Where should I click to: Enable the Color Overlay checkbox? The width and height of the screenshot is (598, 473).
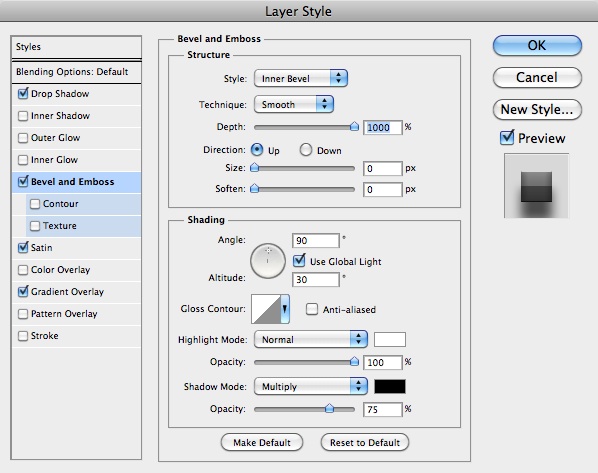[x=23, y=270]
